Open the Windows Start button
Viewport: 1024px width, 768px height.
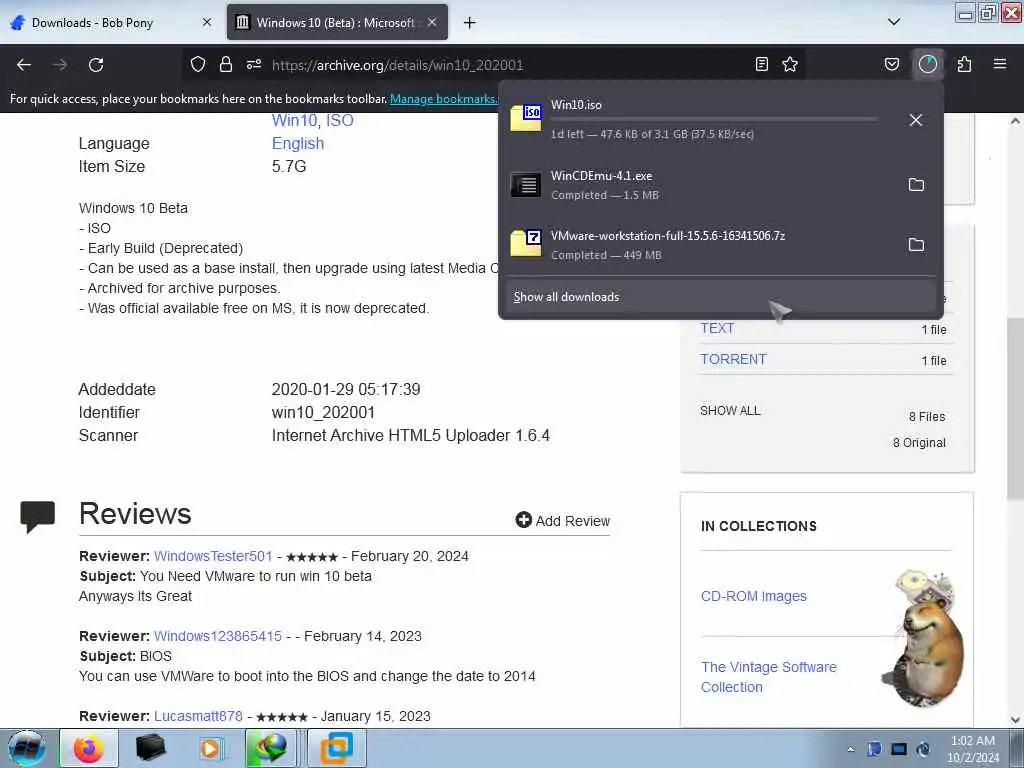27,748
